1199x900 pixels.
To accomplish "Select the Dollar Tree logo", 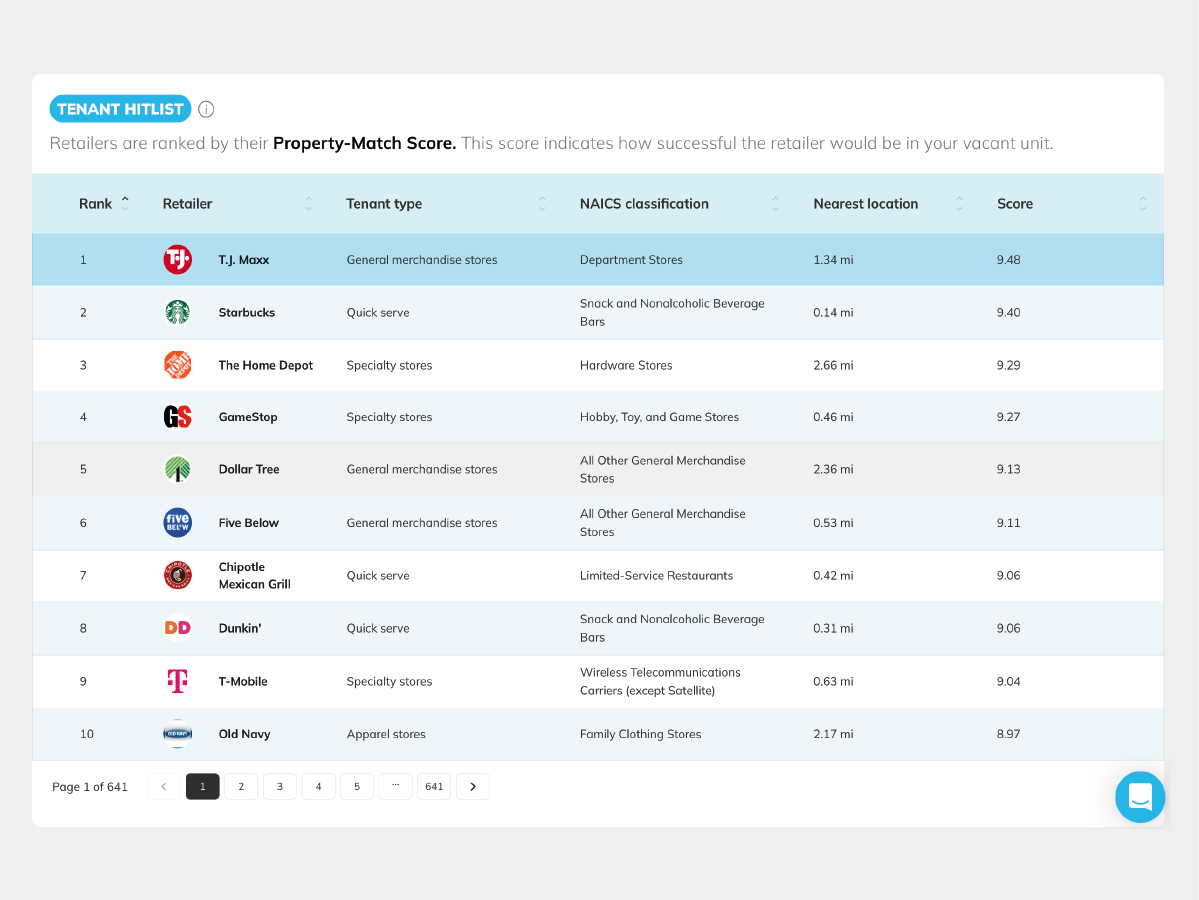I will (x=177, y=469).
